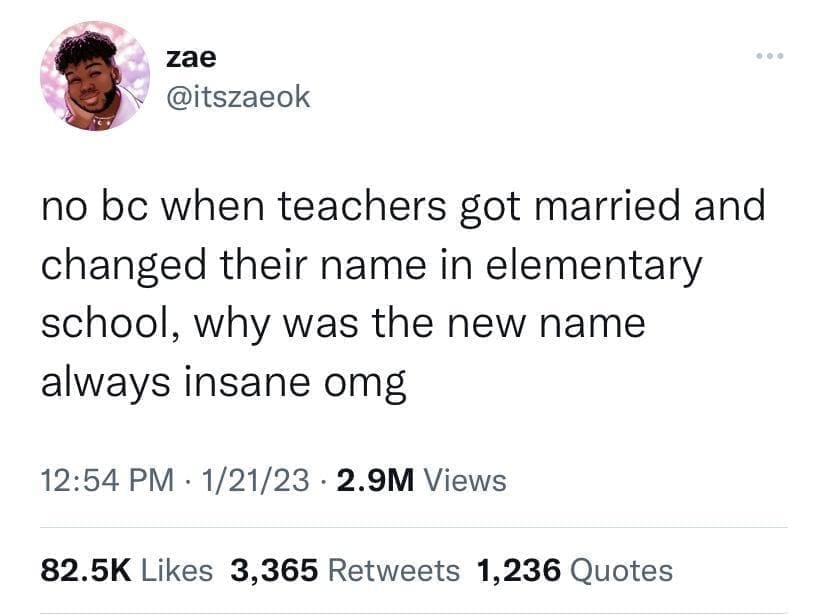Screen dimensions: 828x614
Task: Click the 3,365 retweet count
Action: (274, 571)
